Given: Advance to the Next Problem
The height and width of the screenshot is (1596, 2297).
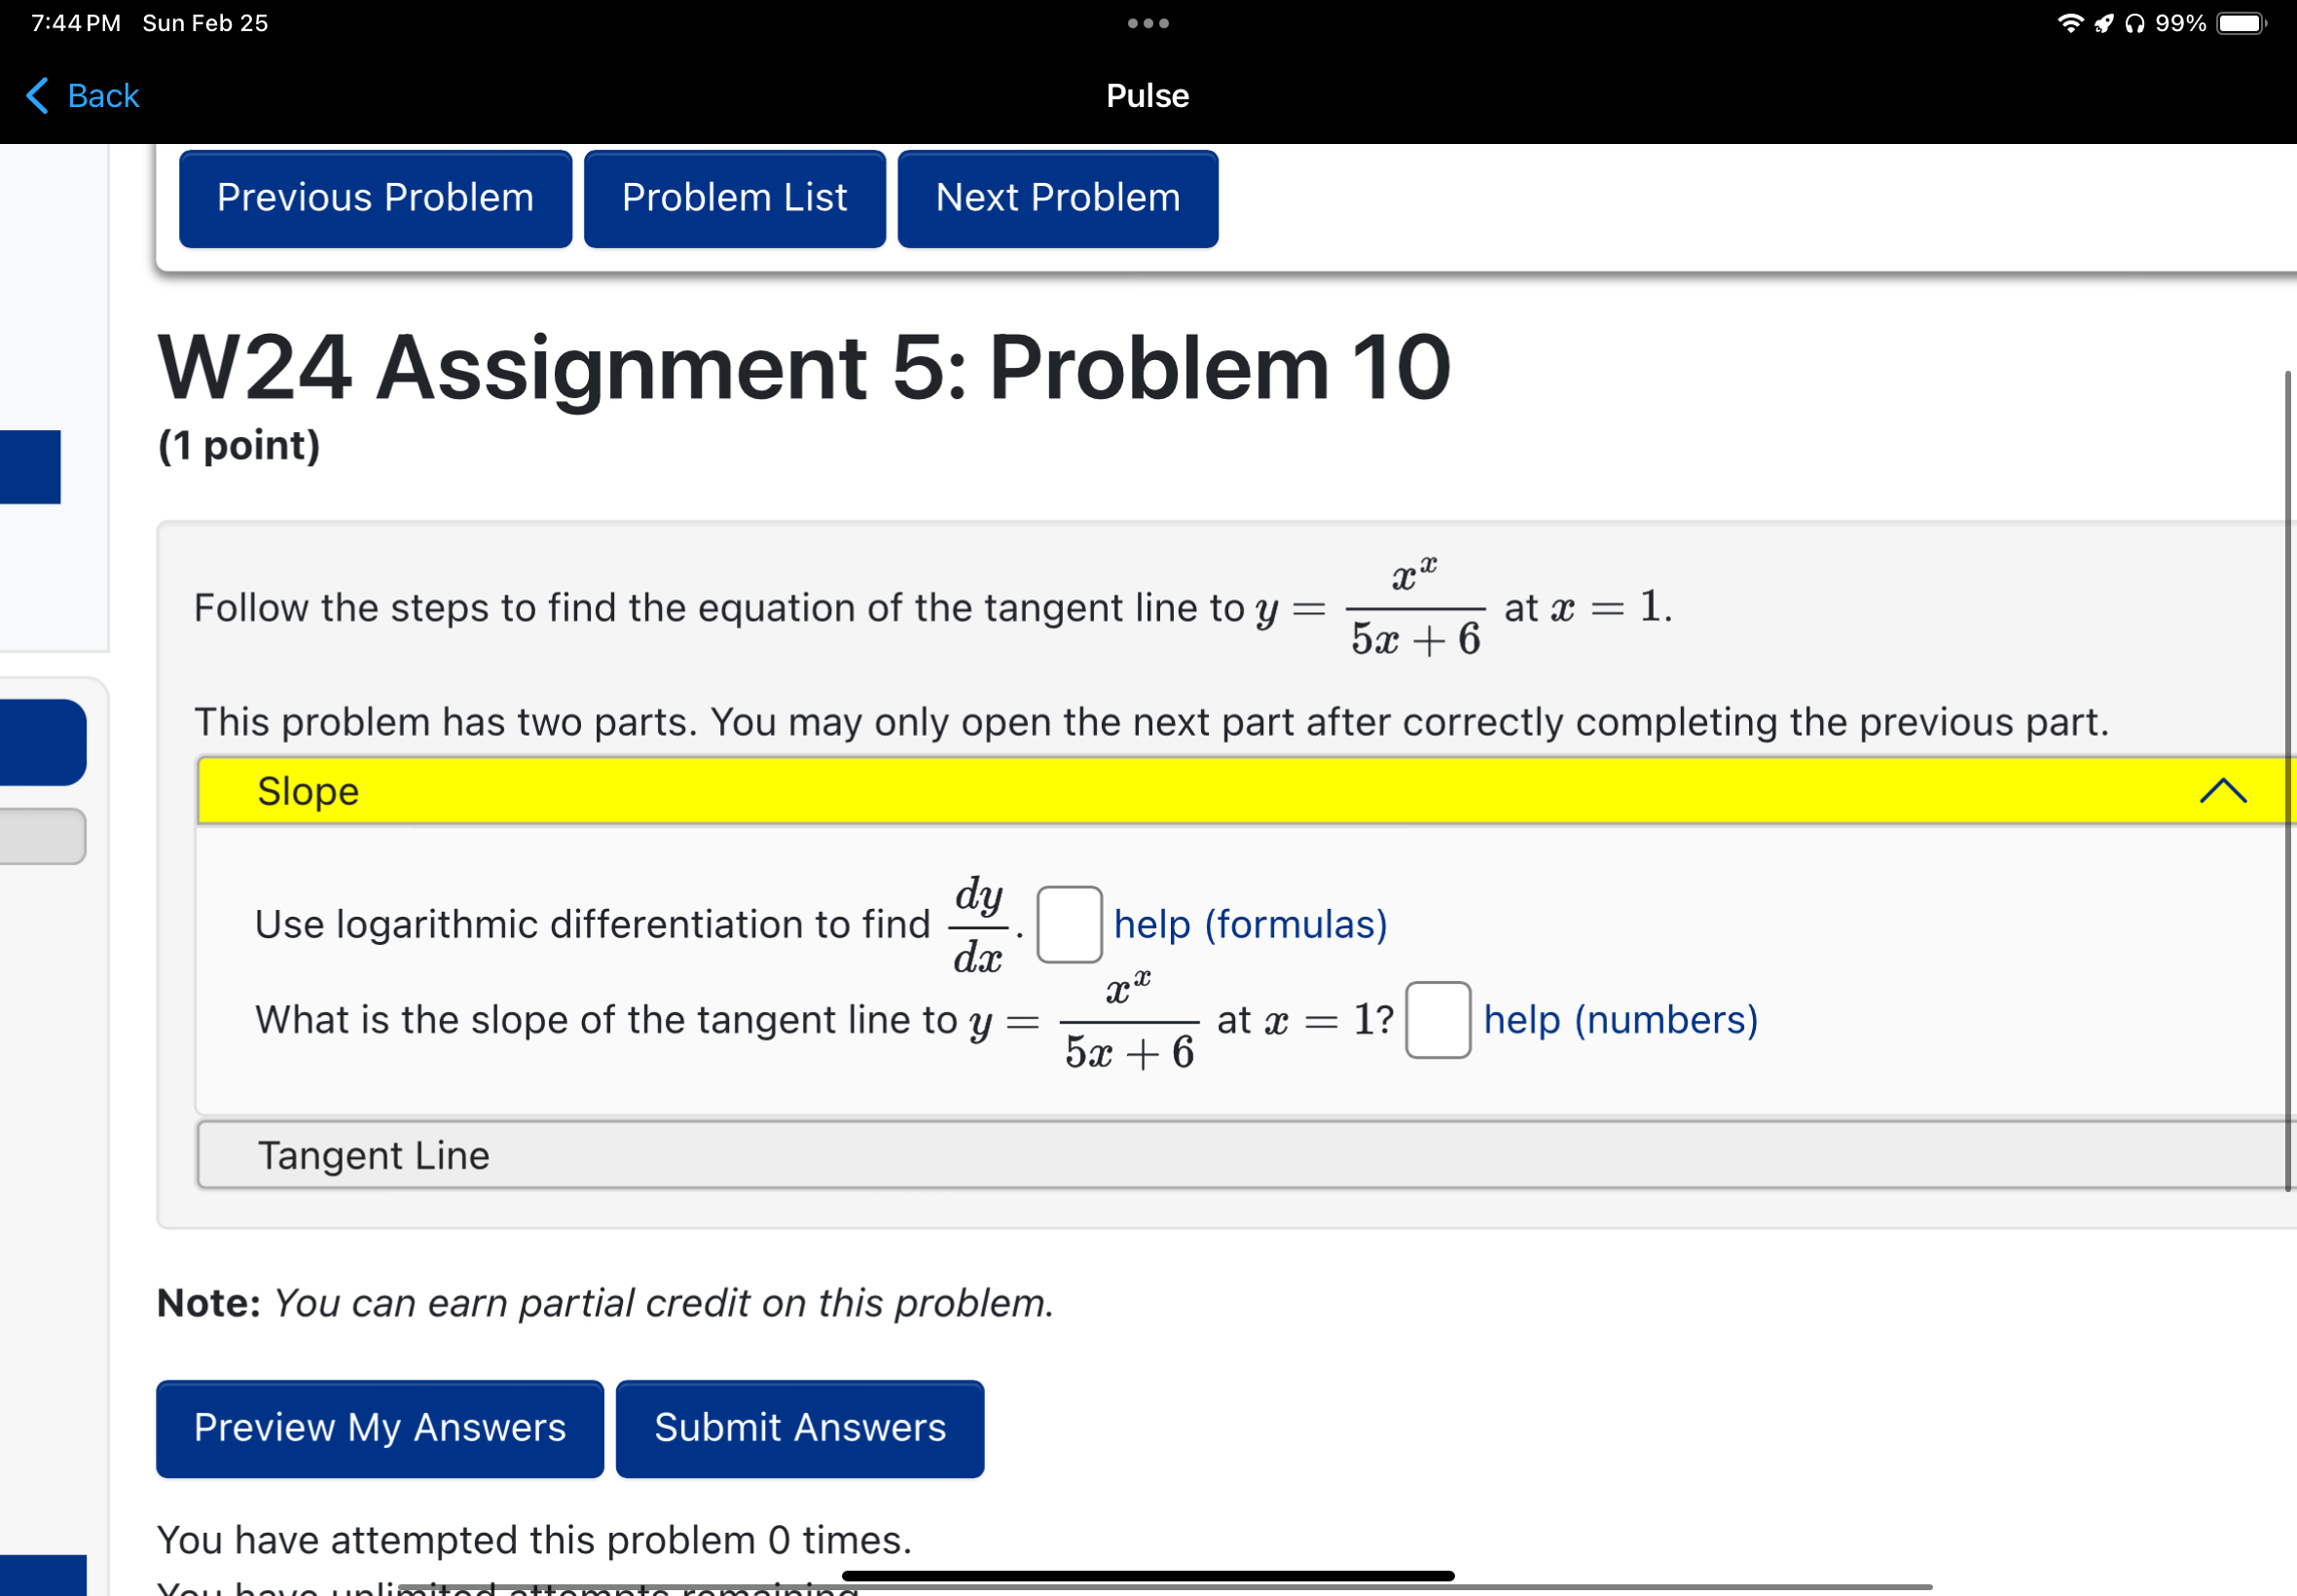Looking at the screenshot, I should (x=1057, y=197).
